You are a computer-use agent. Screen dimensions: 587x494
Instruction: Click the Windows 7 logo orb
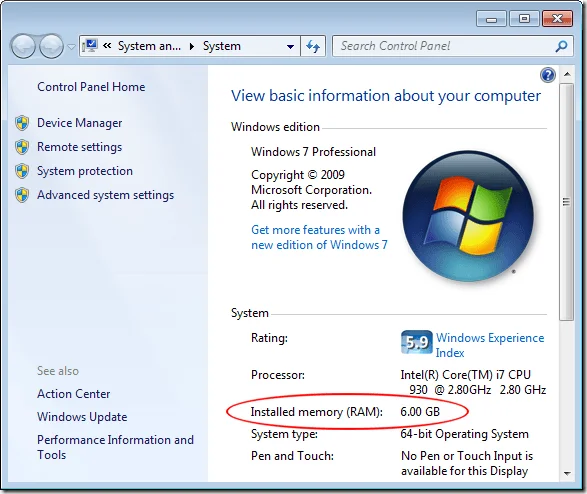(468, 216)
